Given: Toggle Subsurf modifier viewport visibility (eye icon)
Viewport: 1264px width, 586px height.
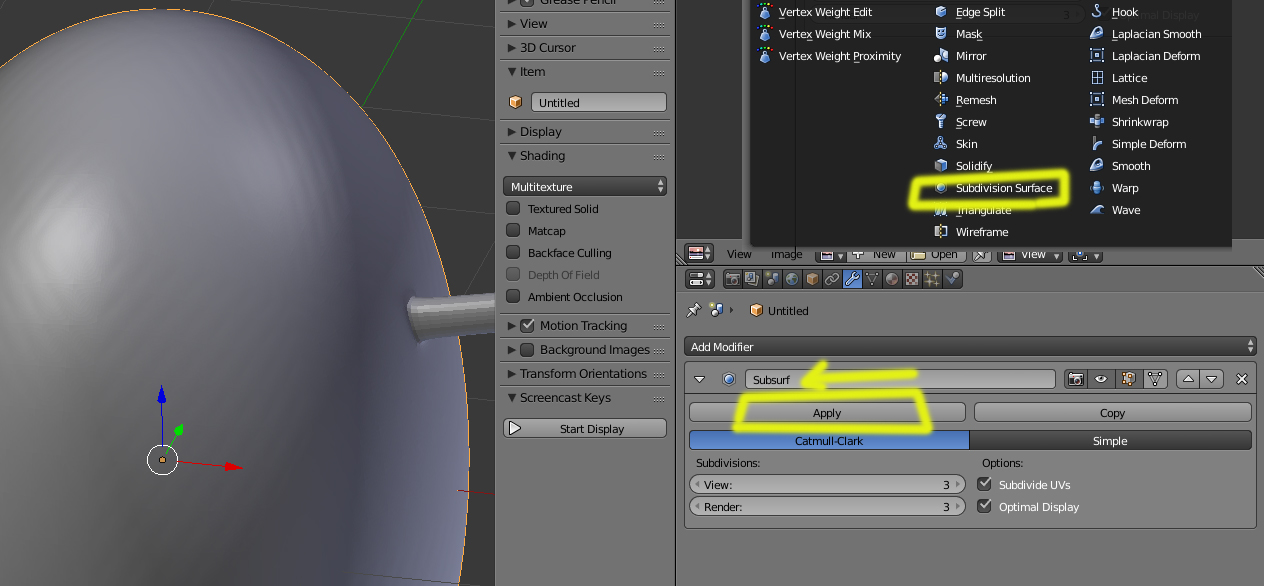Looking at the screenshot, I should pyautogui.click(x=1101, y=379).
